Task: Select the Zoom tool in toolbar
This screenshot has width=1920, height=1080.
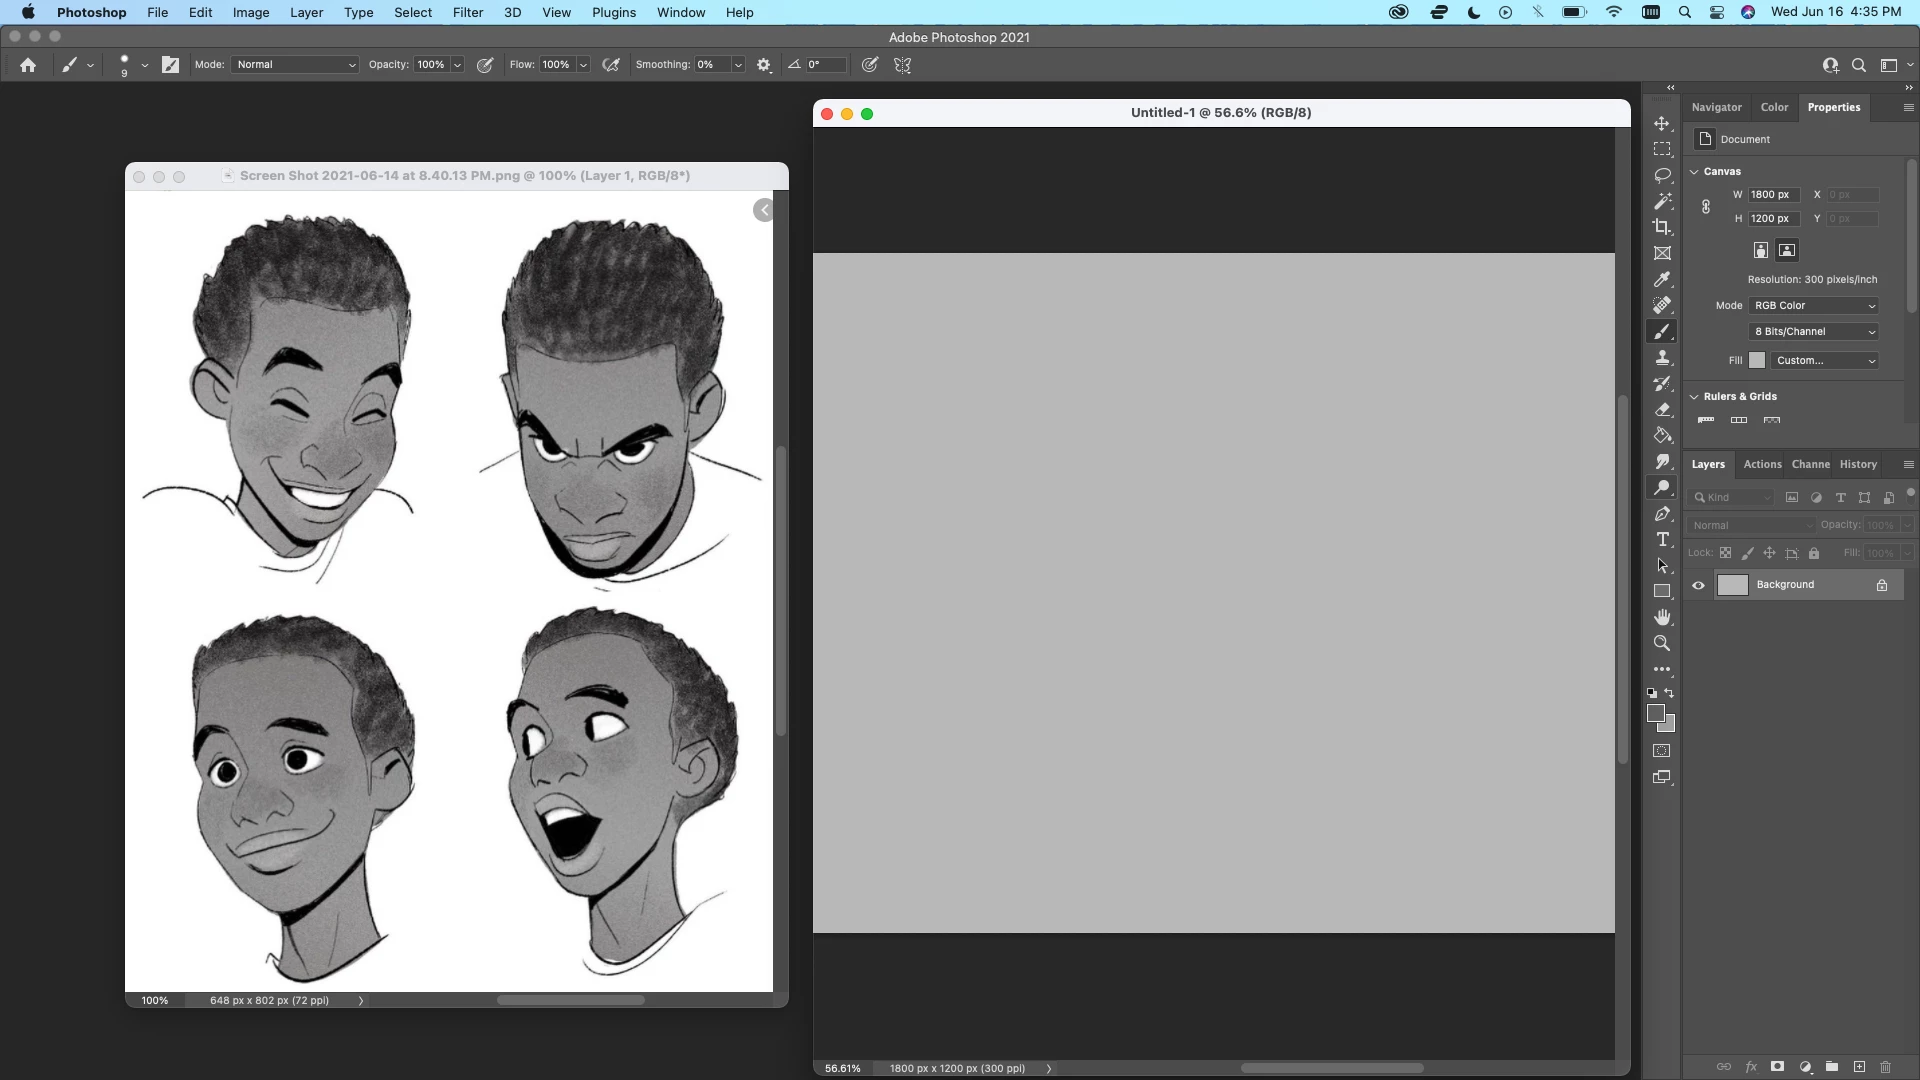Action: pyautogui.click(x=1662, y=643)
